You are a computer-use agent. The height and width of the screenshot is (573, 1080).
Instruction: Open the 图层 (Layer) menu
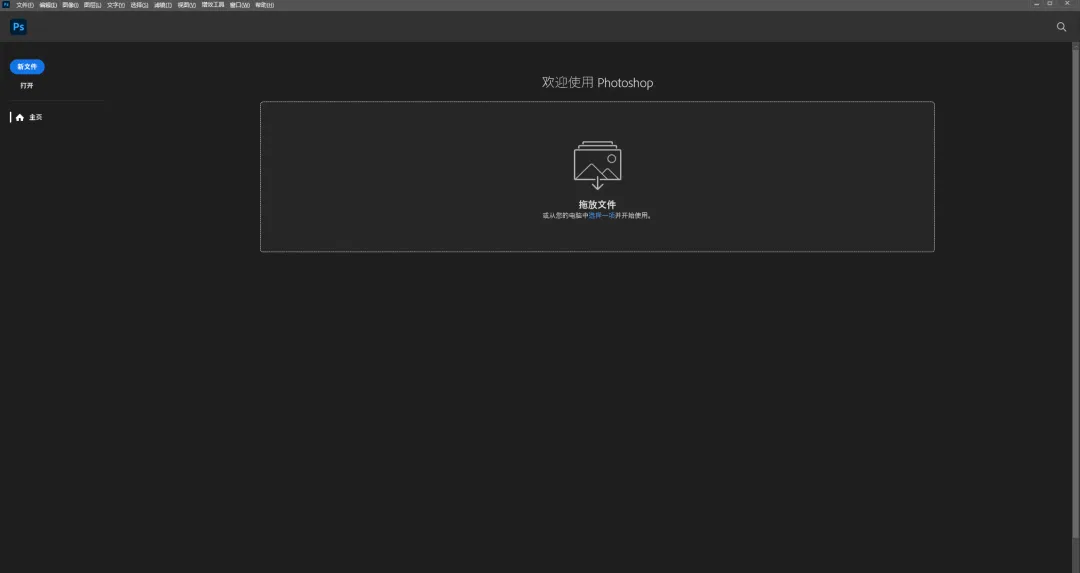tap(92, 5)
